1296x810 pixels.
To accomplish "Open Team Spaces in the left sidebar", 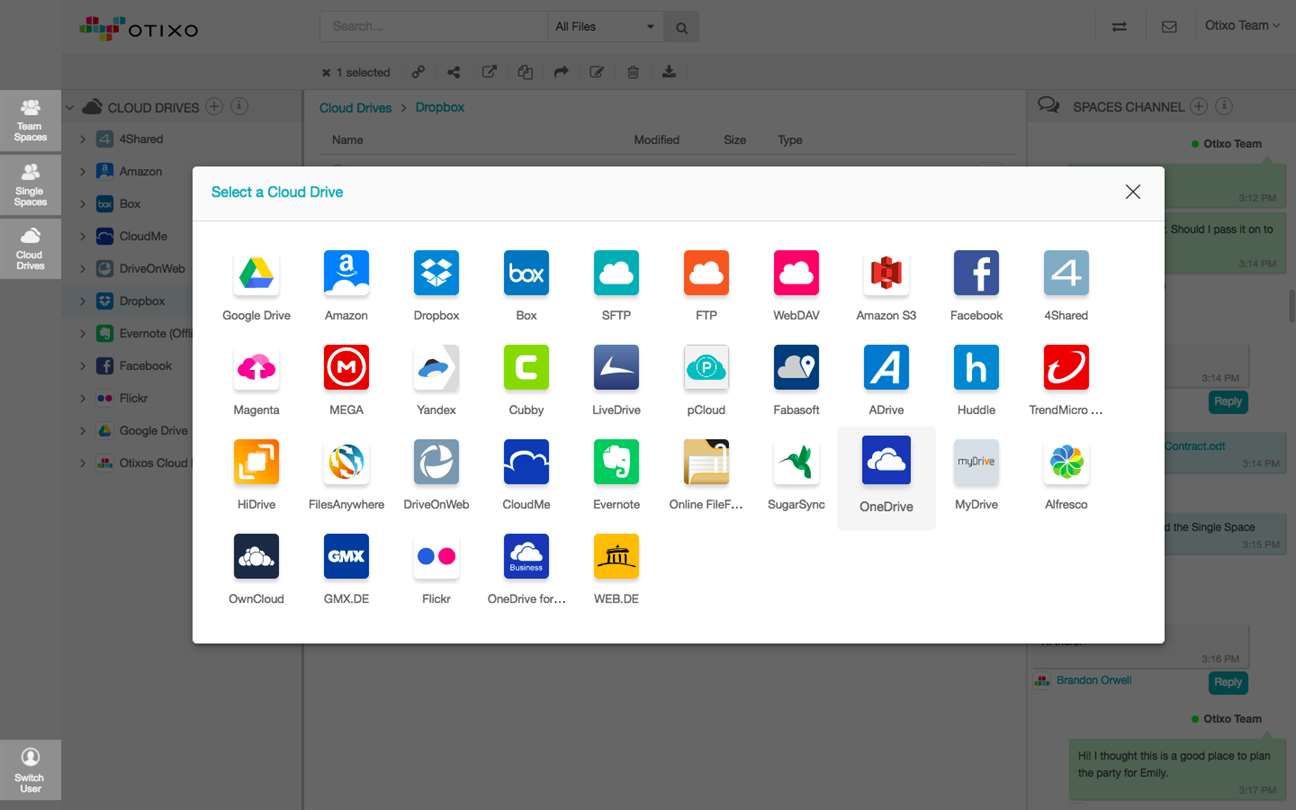I will (30, 120).
